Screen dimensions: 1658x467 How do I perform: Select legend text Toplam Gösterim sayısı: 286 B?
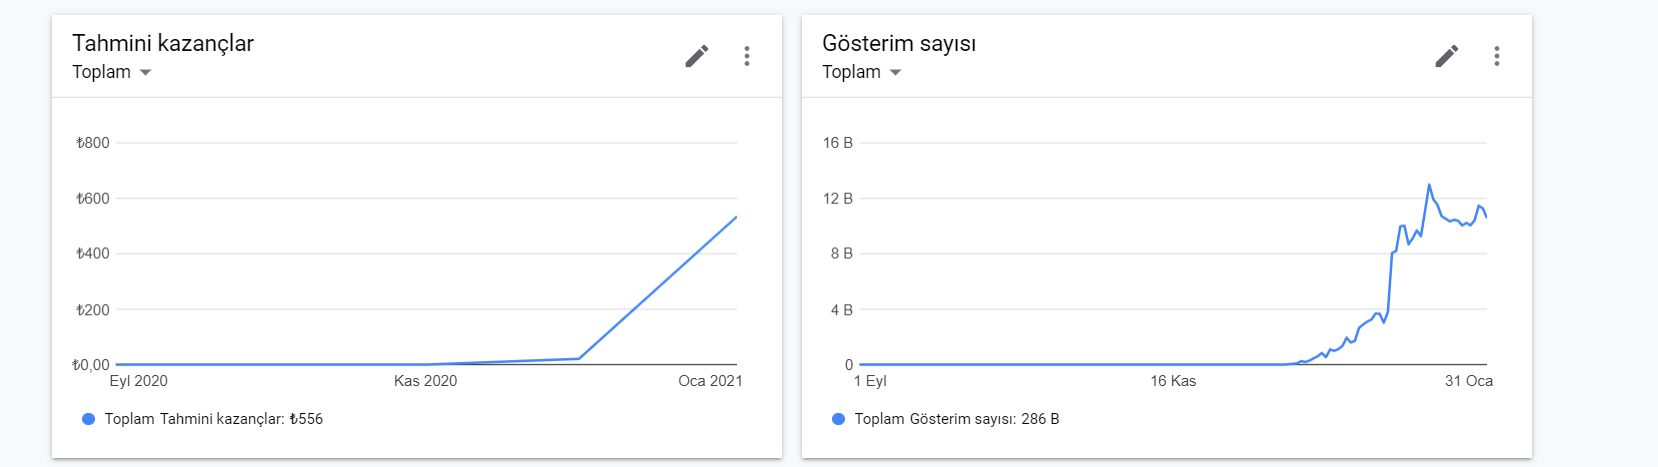tap(957, 419)
